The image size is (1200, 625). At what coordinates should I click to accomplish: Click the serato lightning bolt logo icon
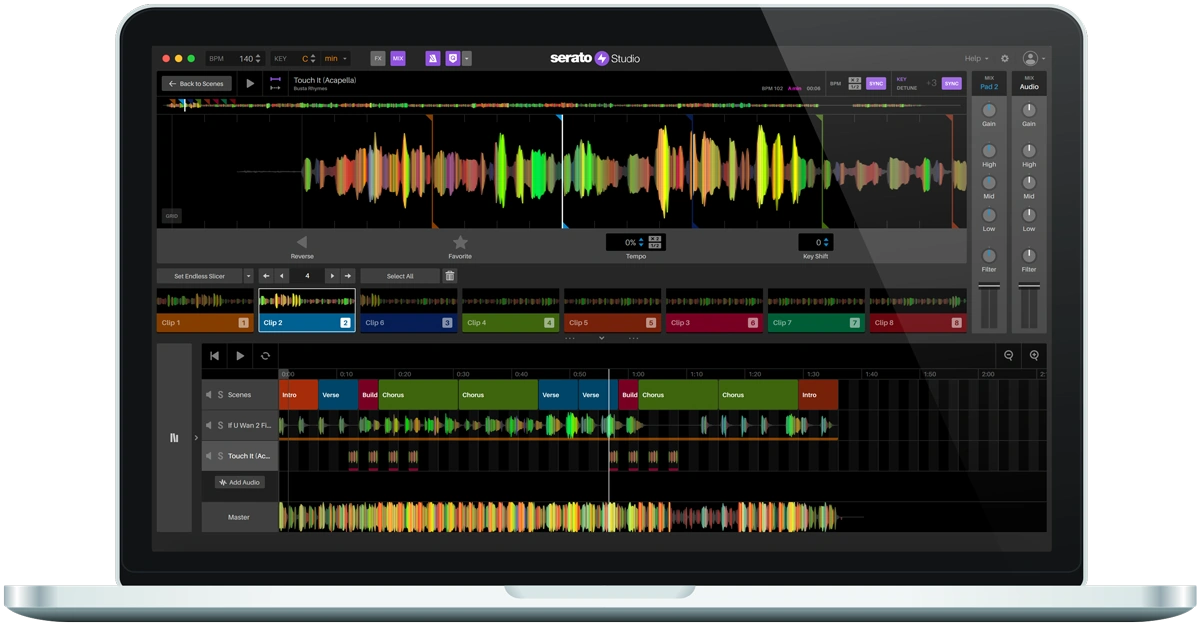601,59
